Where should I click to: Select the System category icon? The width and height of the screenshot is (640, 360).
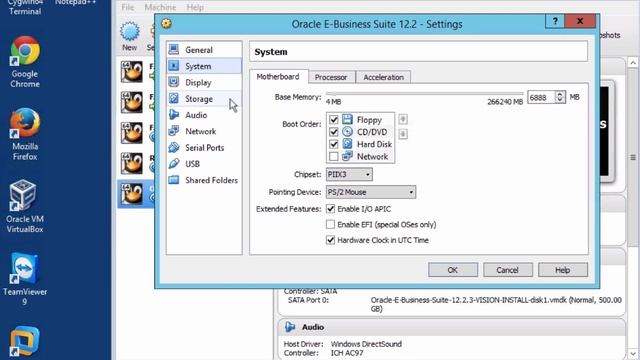point(174,66)
